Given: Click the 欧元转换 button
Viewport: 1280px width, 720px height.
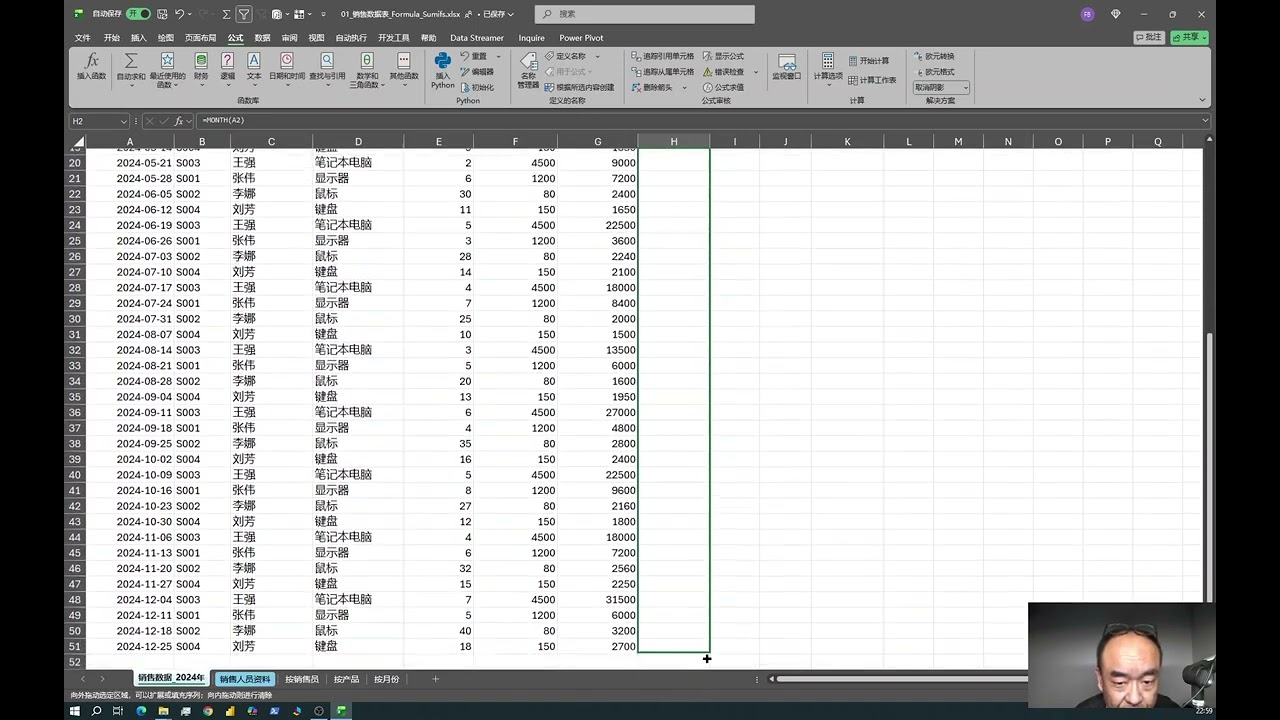Looking at the screenshot, I should click(x=934, y=56).
